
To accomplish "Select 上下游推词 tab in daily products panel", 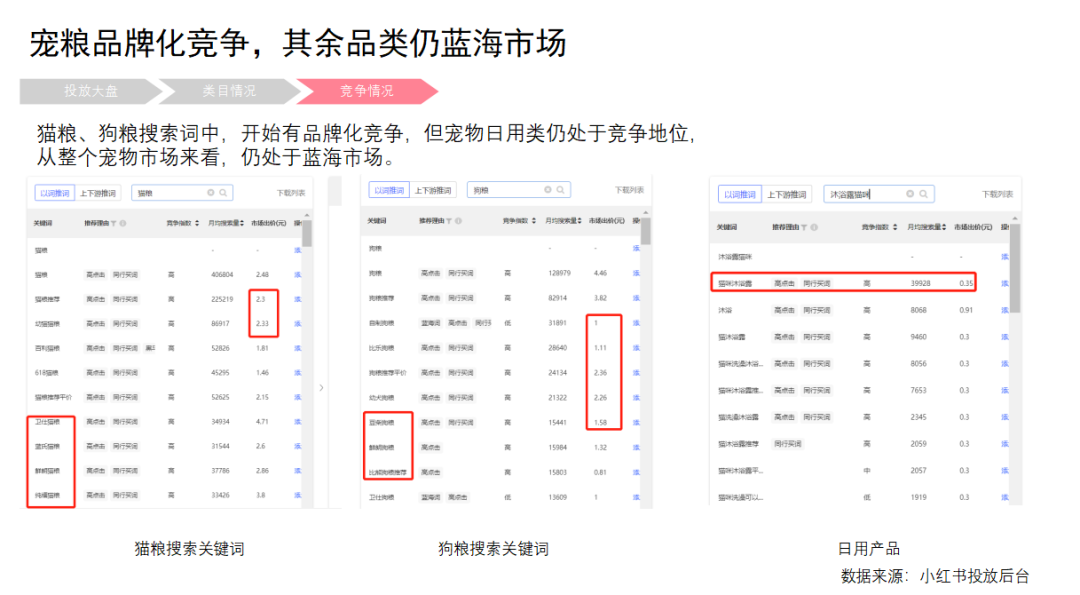I will pos(787,195).
